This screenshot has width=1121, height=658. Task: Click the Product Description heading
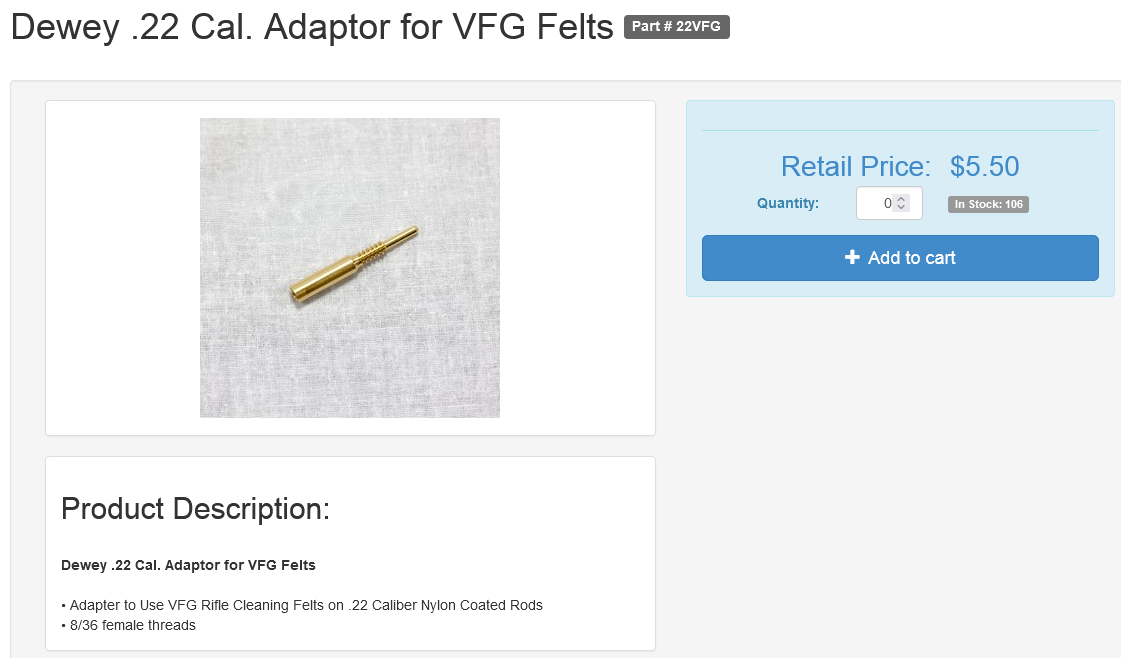coord(195,509)
